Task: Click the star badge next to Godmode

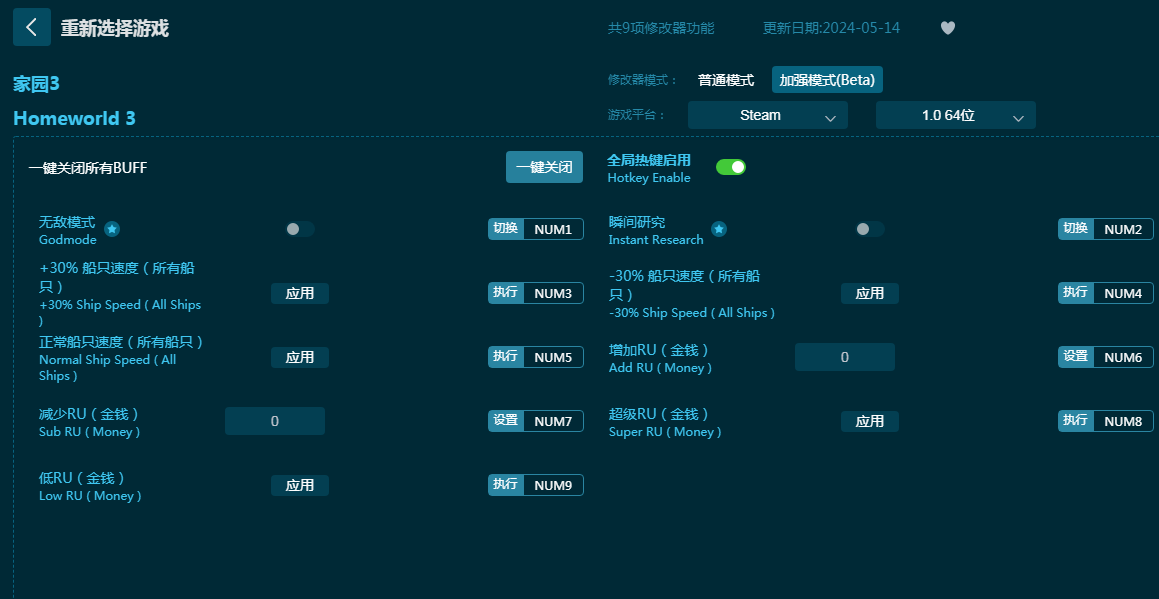Action: click(x=112, y=229)
